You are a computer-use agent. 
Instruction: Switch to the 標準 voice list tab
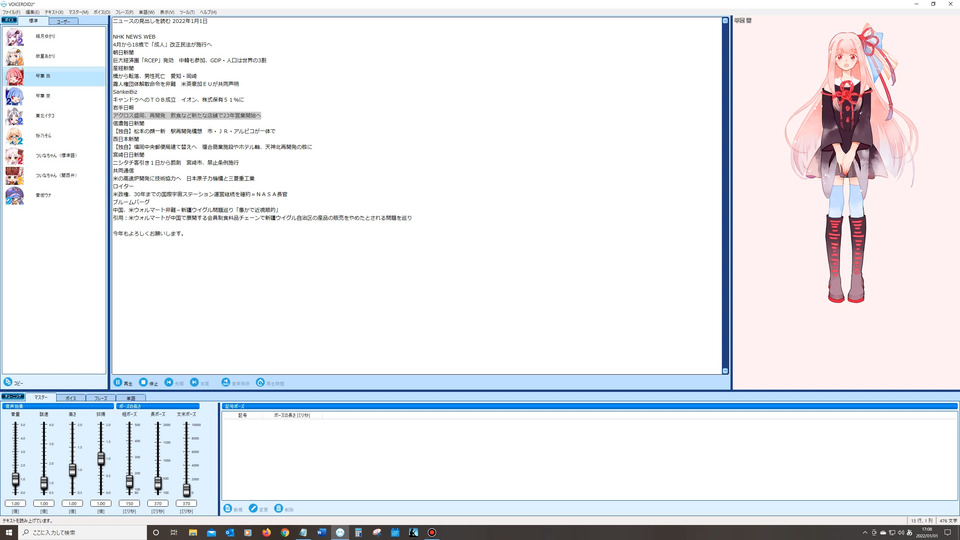(34, 21)
